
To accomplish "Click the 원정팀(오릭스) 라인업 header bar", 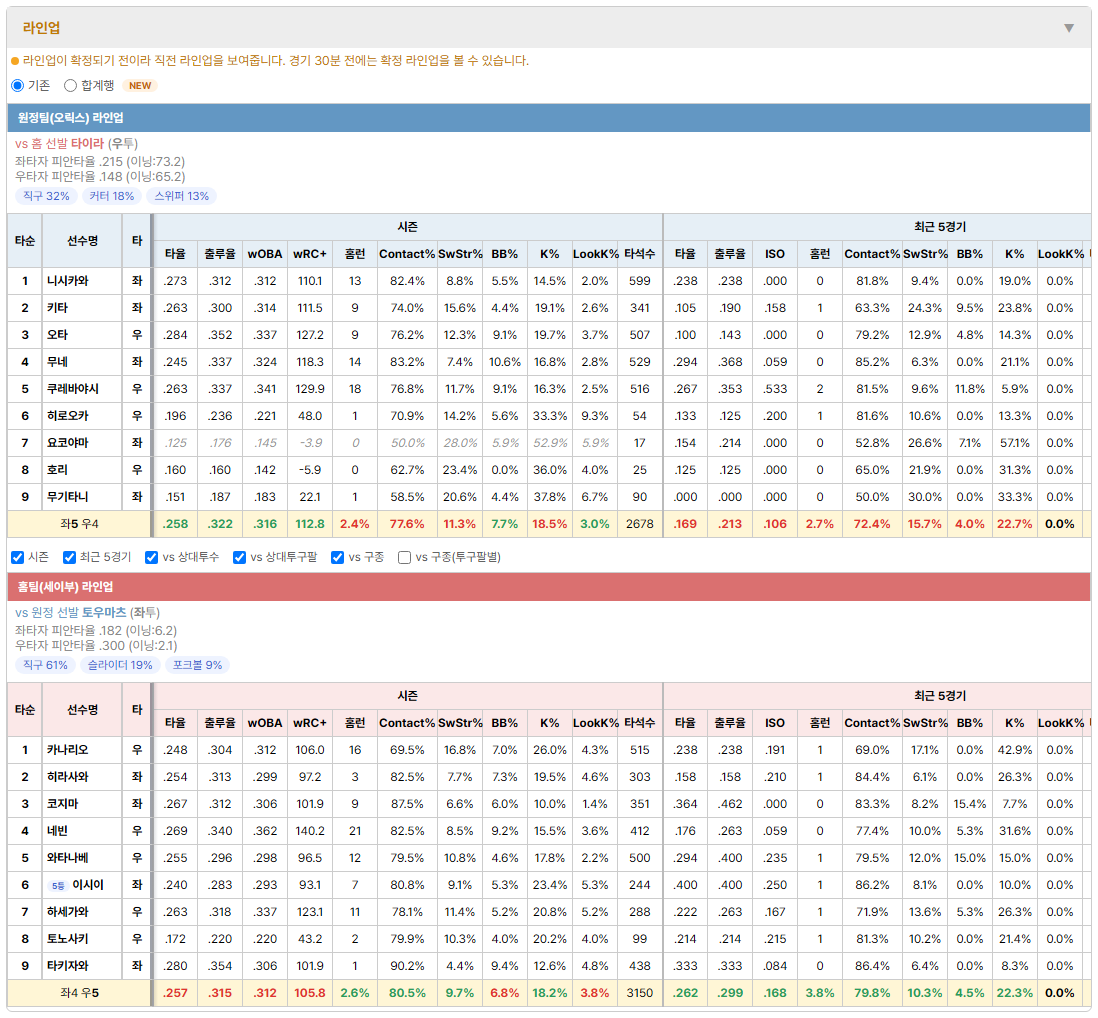I will coord(549,118).
